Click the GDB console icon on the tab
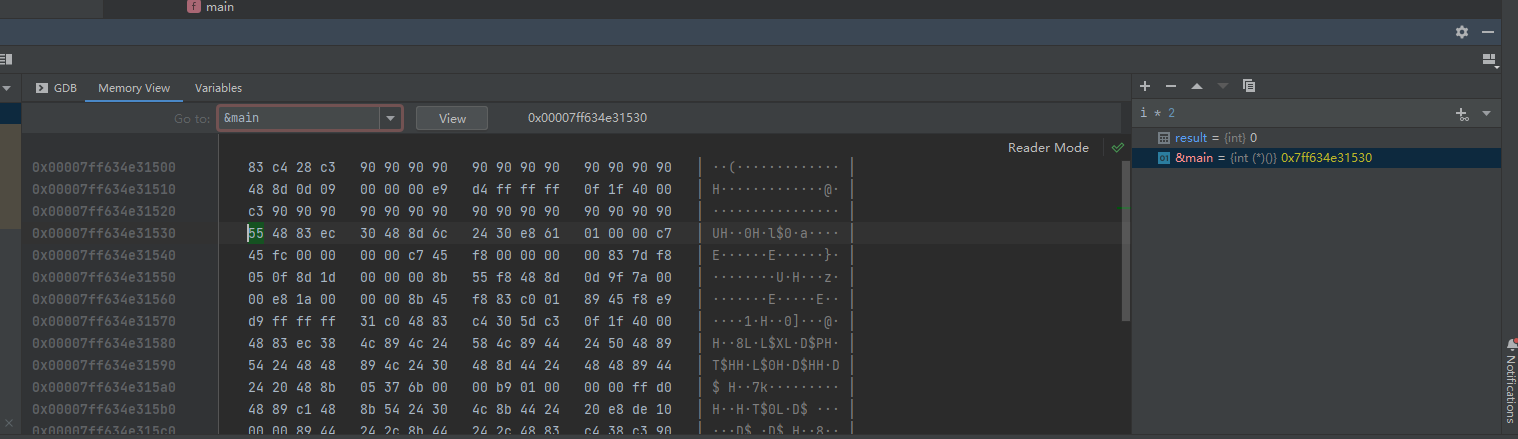 [42, 88]
